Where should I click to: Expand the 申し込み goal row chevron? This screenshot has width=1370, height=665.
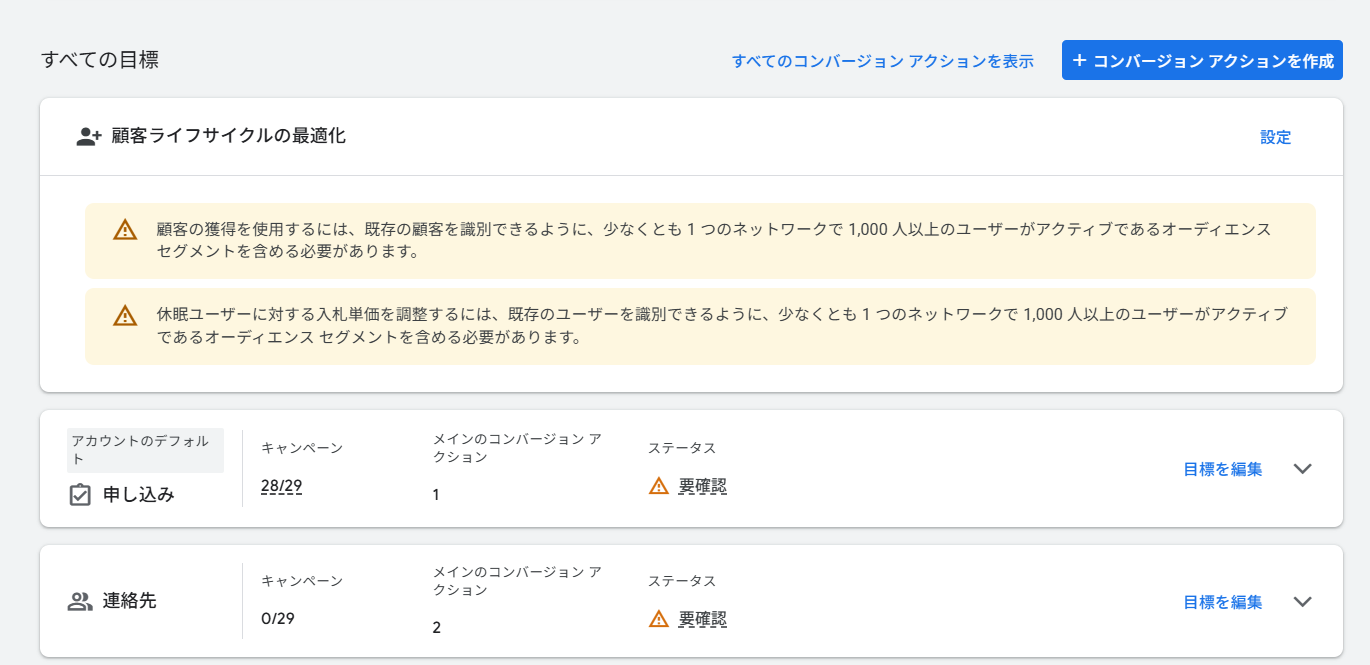[x=1302, y=469]
